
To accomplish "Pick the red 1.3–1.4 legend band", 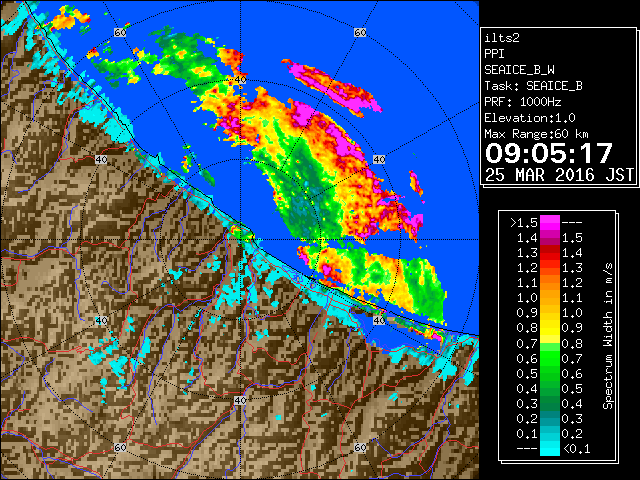I will 549,253.
